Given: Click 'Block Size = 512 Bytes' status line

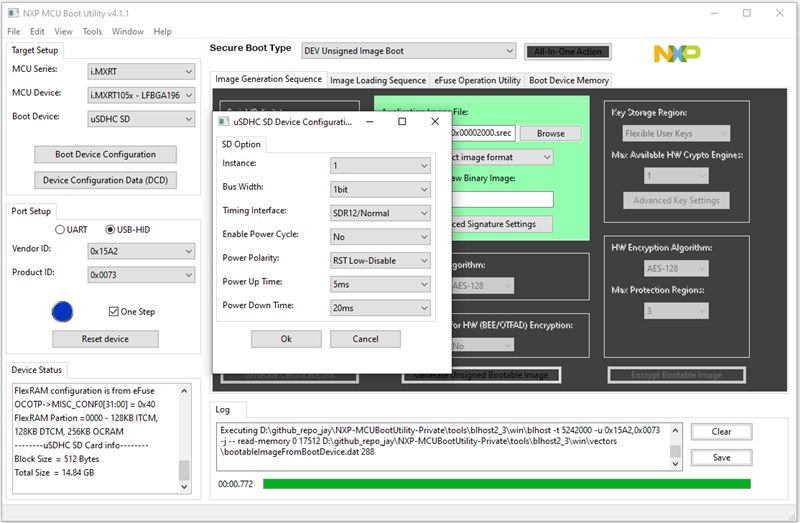Looking at the screenshot, I should 57,459.
